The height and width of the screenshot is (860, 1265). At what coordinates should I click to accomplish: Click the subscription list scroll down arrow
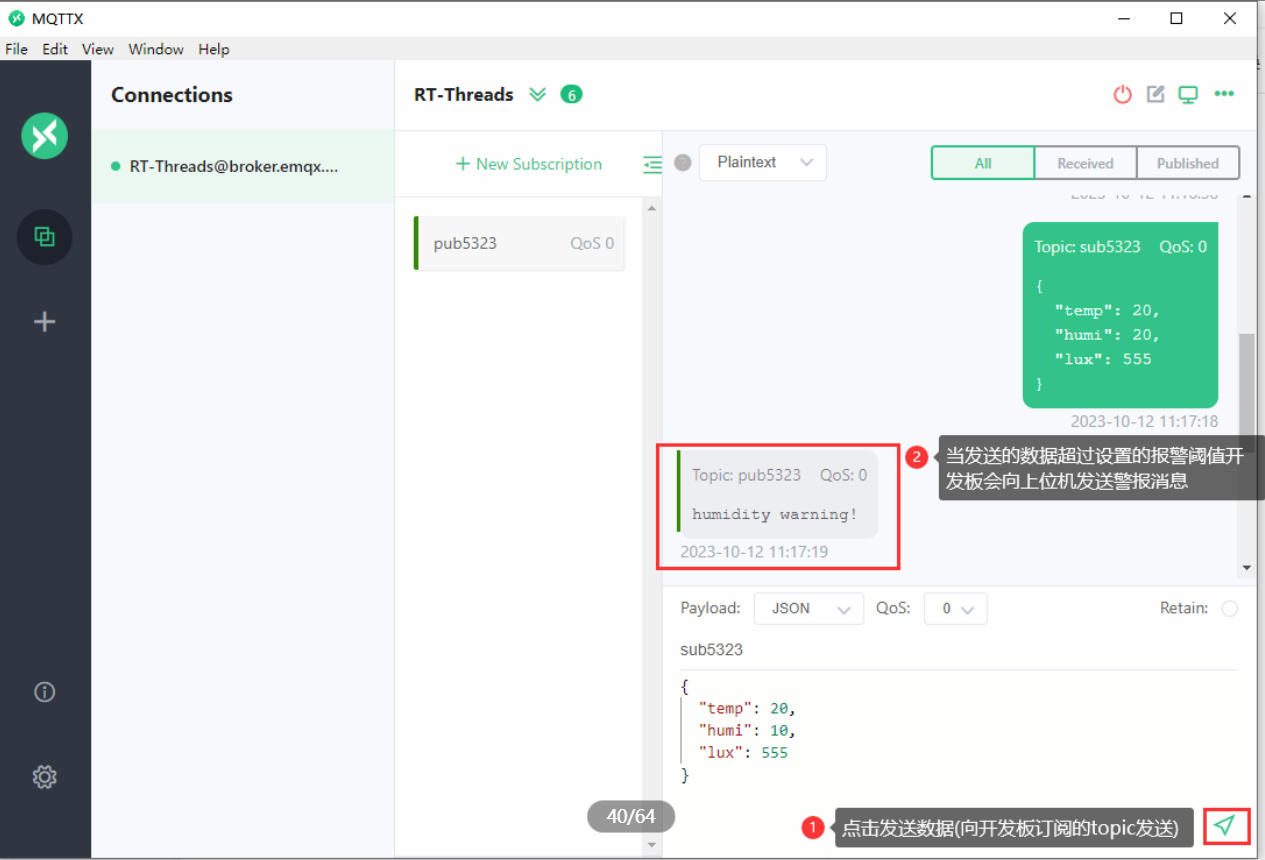tap(653, 845)
